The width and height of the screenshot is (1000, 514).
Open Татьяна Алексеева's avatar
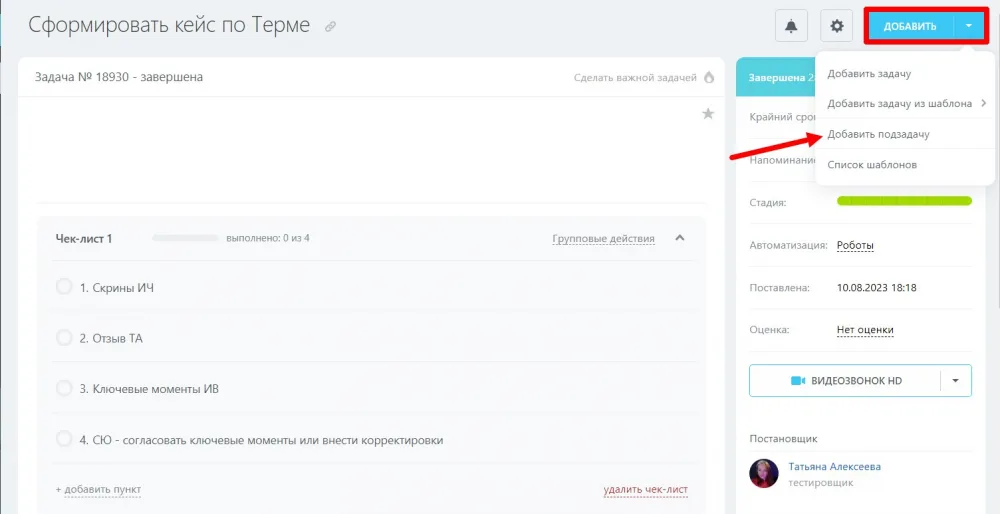pyautogui.click(x=764, y=474)
